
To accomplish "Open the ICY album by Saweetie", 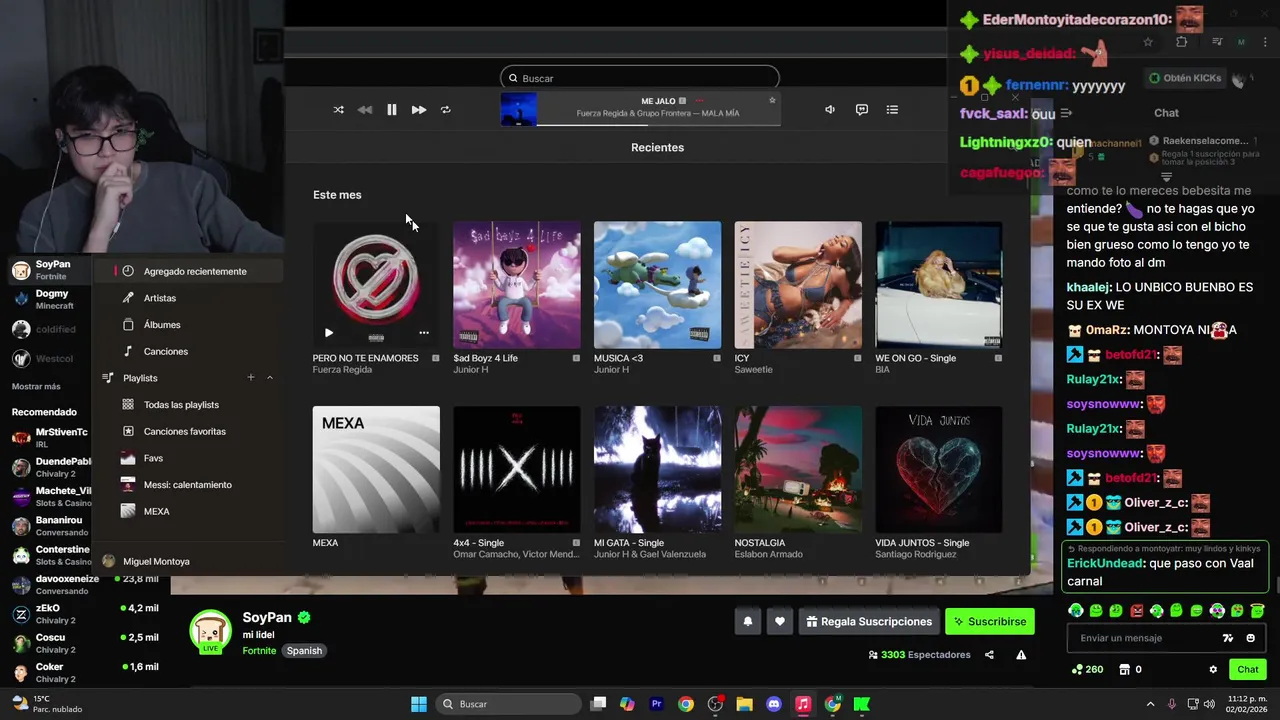I will point(798,285).
